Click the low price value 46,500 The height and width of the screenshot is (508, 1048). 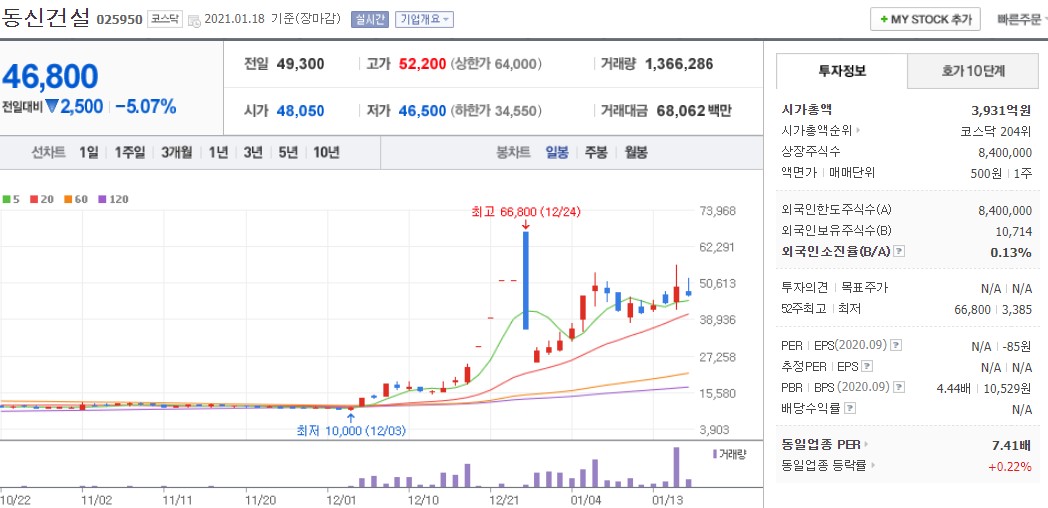(422, 111)
